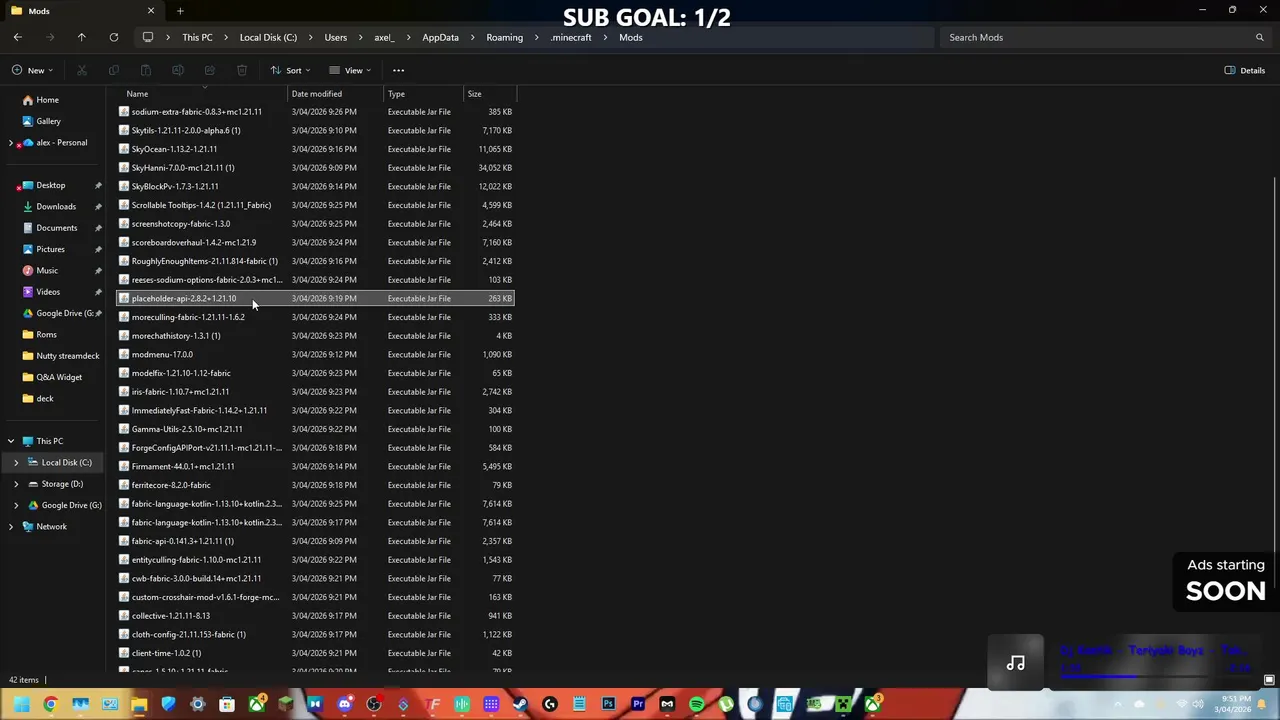The width and height of the screenshot is (1280, 720).
Task: Click the music note widget icon
Action: coord(1015,663)
